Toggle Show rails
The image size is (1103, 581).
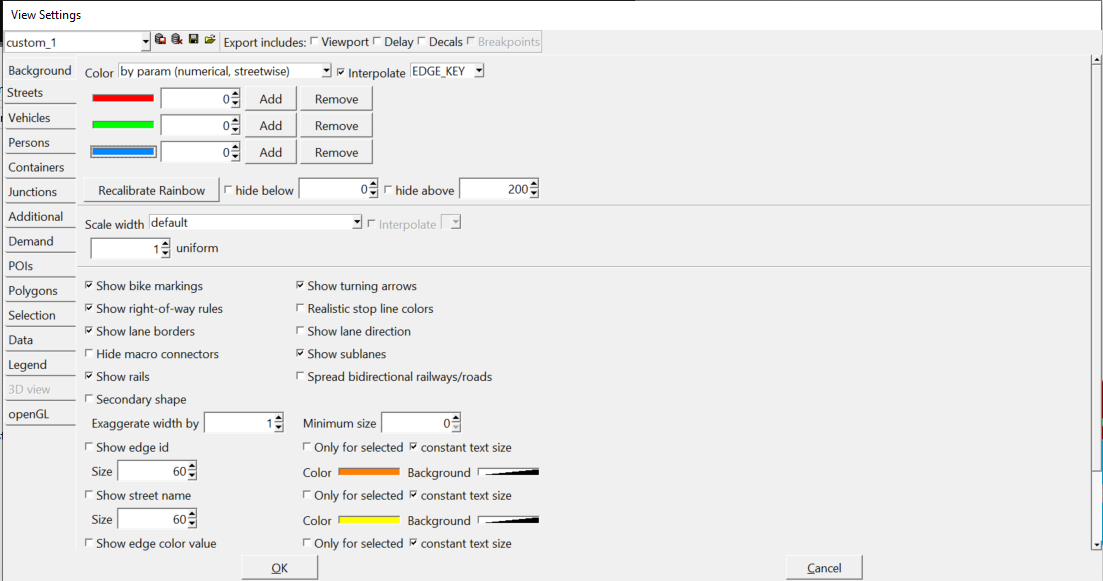coord(89,376)
